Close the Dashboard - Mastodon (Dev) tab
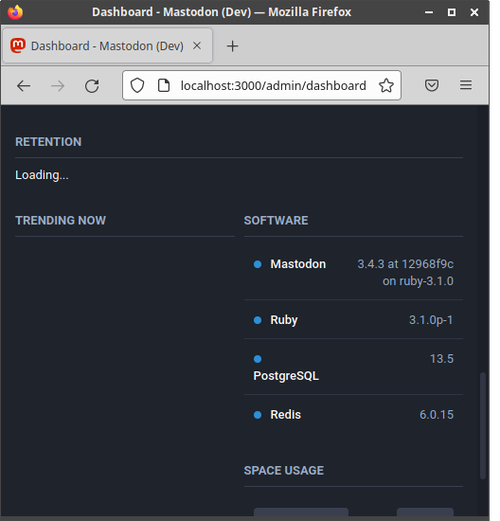Viewport: 500px width, 521px height. tap(197, 46)
